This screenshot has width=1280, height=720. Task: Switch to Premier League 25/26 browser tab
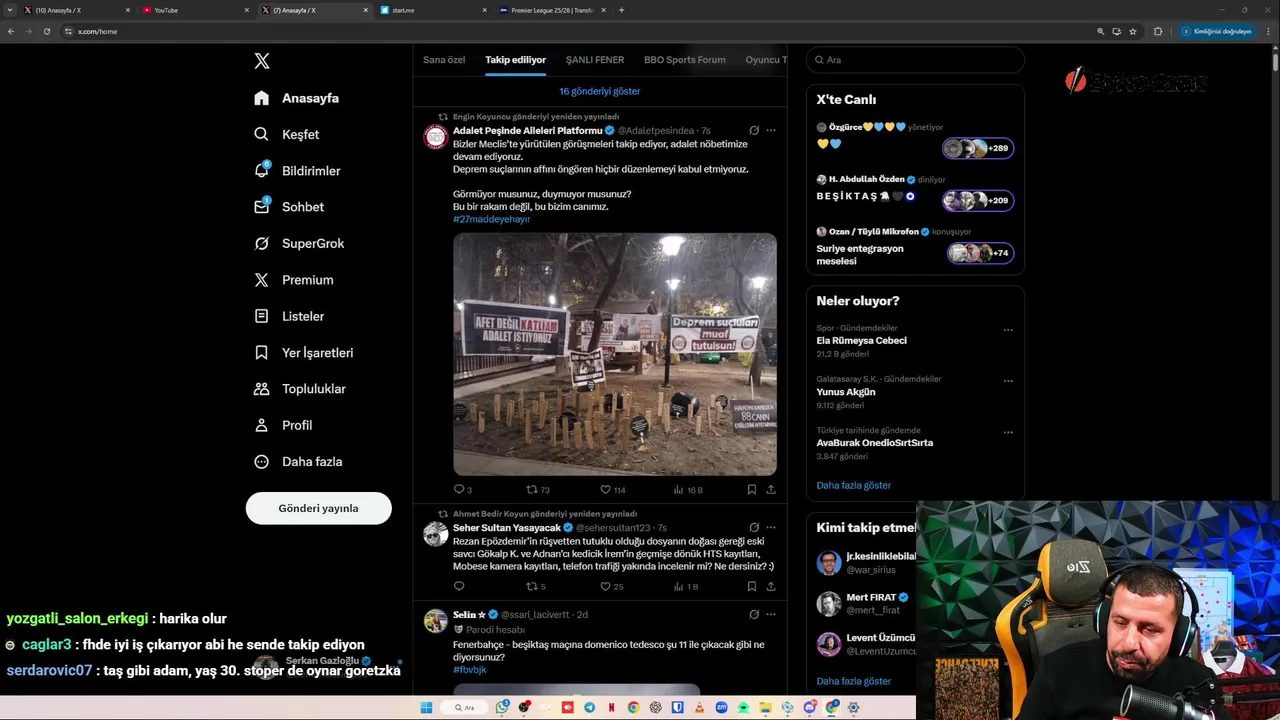click(x=552, y=10)
